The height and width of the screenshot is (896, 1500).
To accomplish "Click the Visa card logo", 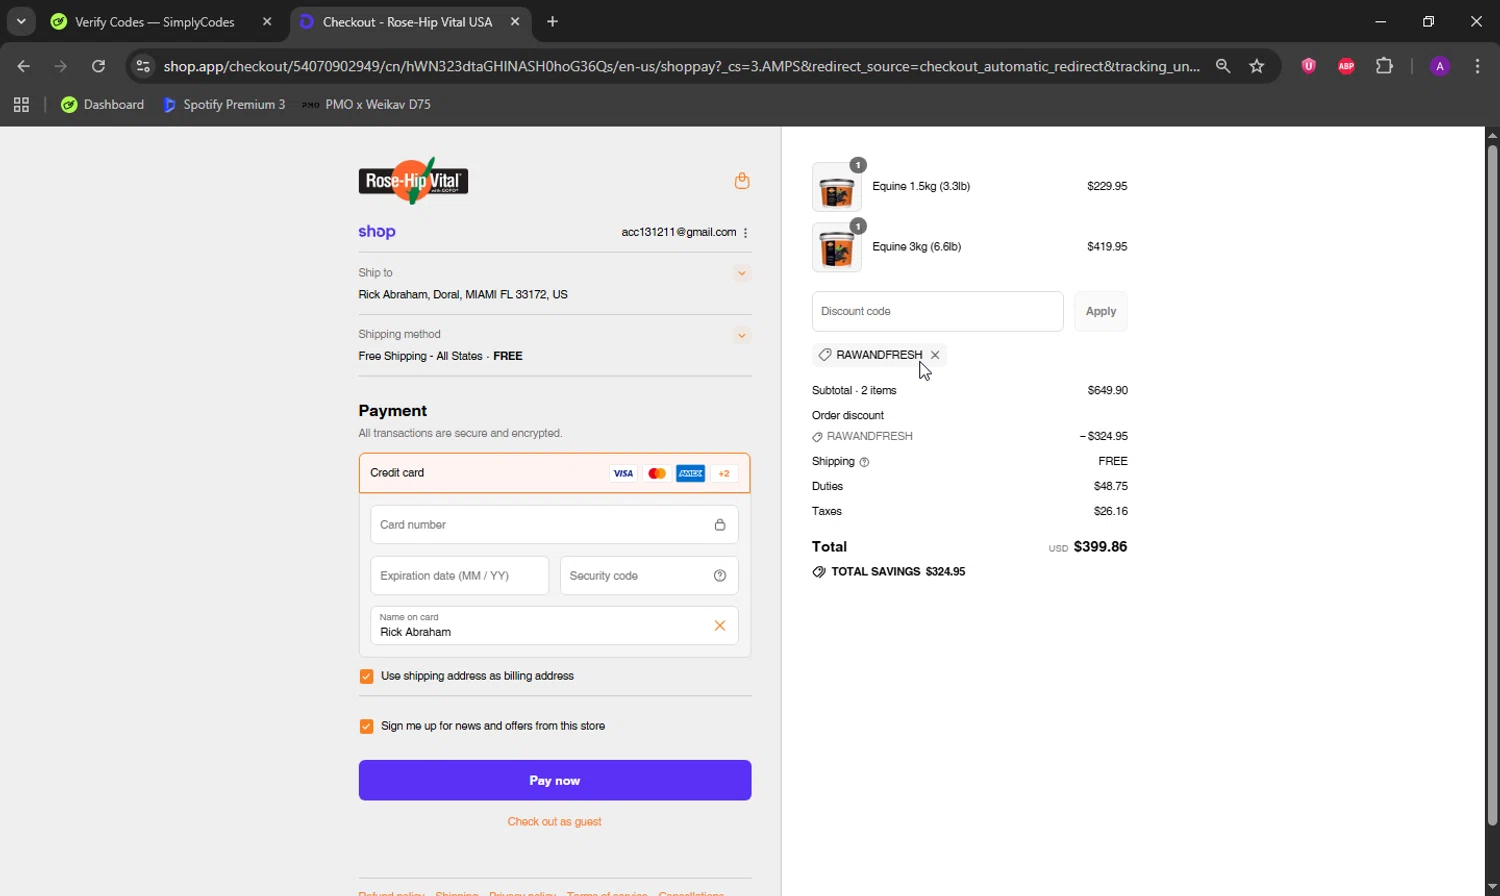I will click(623, 474).
